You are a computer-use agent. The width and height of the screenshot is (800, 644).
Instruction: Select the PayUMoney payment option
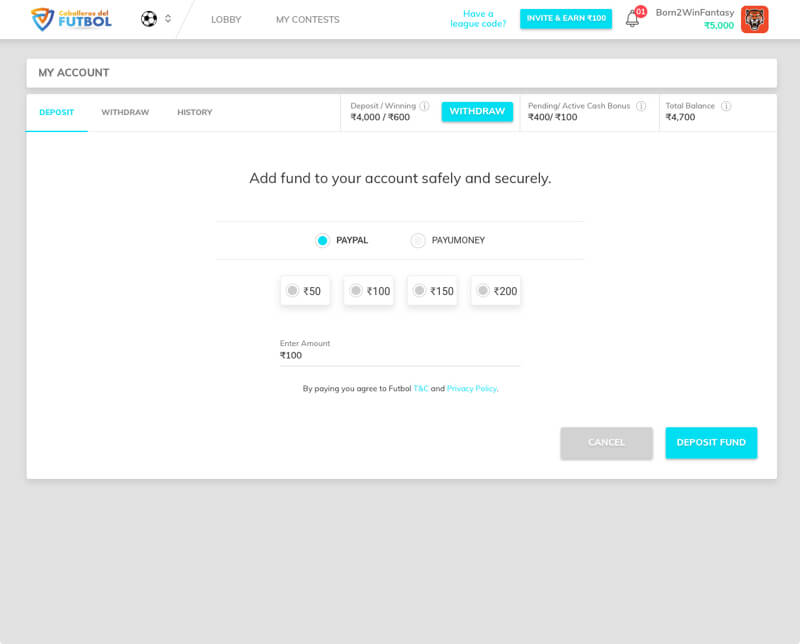pyautogui.click(x=418, y=240)
